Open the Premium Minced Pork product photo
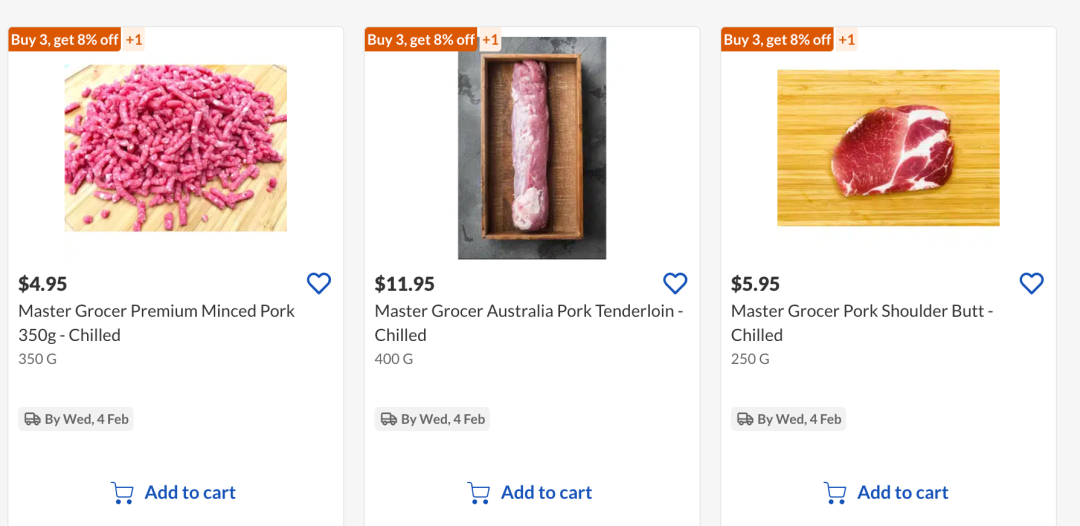Screen dimensions: 1080x526 pos(176,148)
